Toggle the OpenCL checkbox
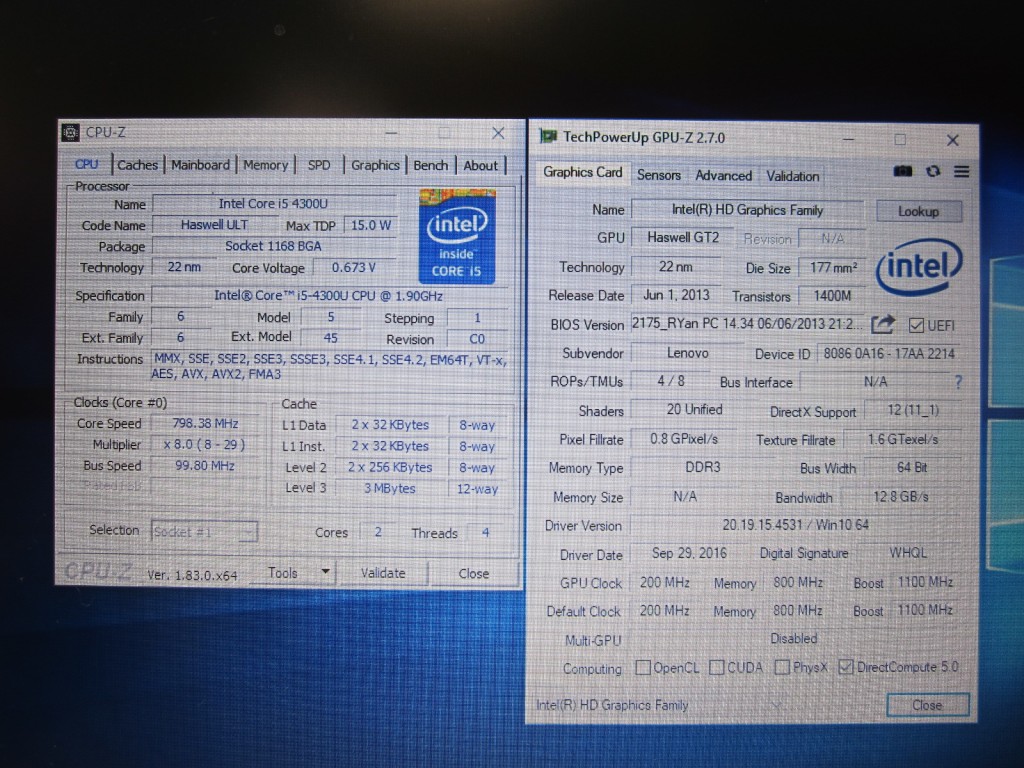Viewport: 1024px width, 768px height. pyautogui.click(x=643, y=667)
